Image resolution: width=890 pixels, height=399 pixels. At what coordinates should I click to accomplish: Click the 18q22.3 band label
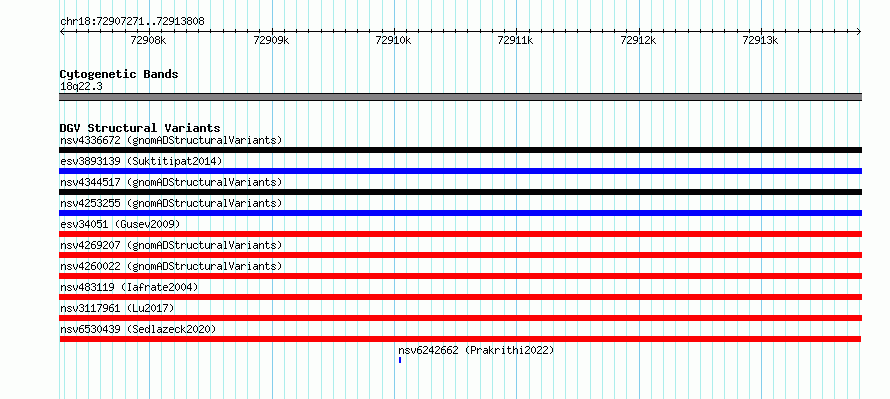coord(81,87)
